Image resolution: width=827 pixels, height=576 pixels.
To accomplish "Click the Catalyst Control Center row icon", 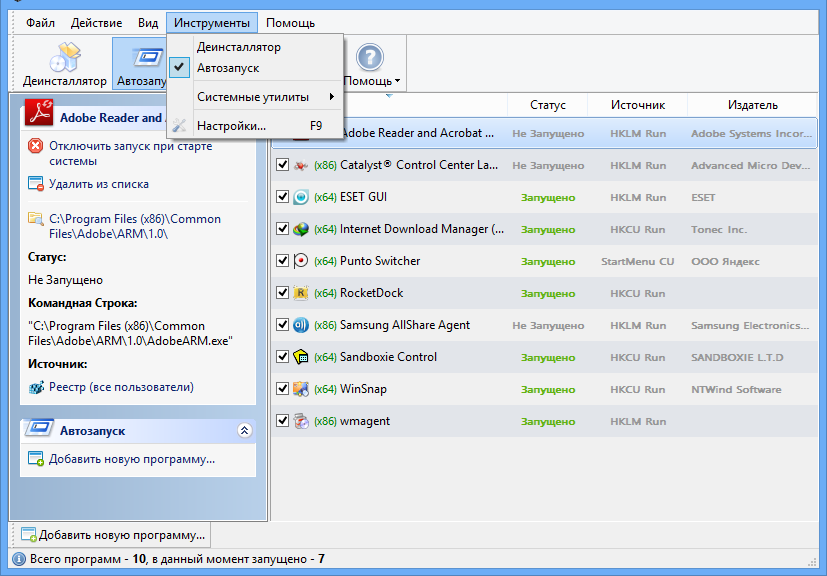I will (301, 165).
